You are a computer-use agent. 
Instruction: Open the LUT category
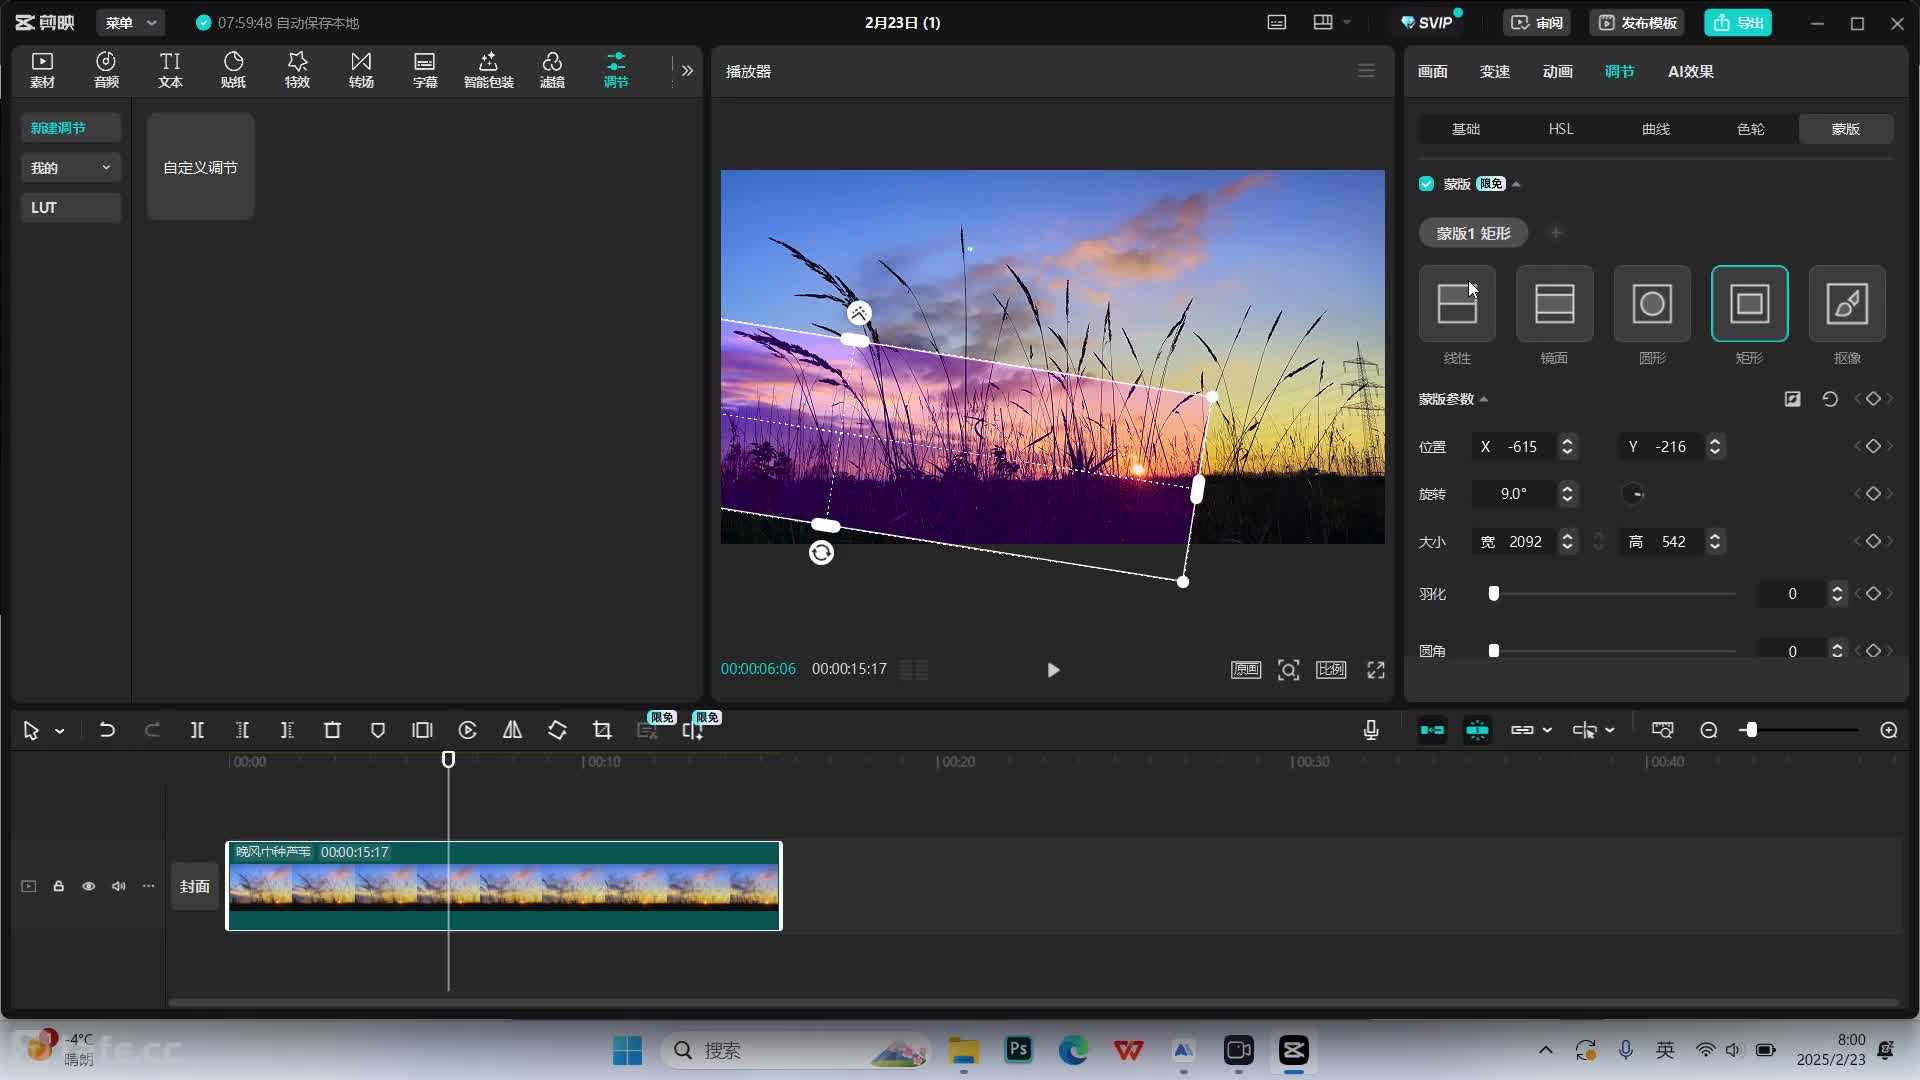coord(70,207)
